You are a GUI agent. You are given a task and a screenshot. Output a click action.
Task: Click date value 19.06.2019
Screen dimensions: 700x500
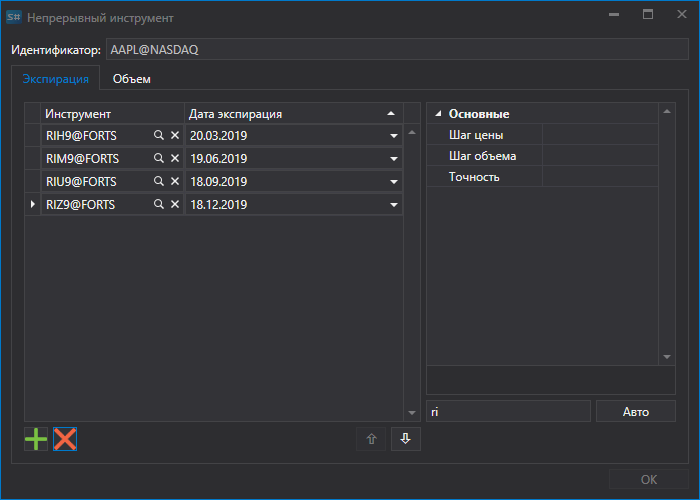point(218,158)
